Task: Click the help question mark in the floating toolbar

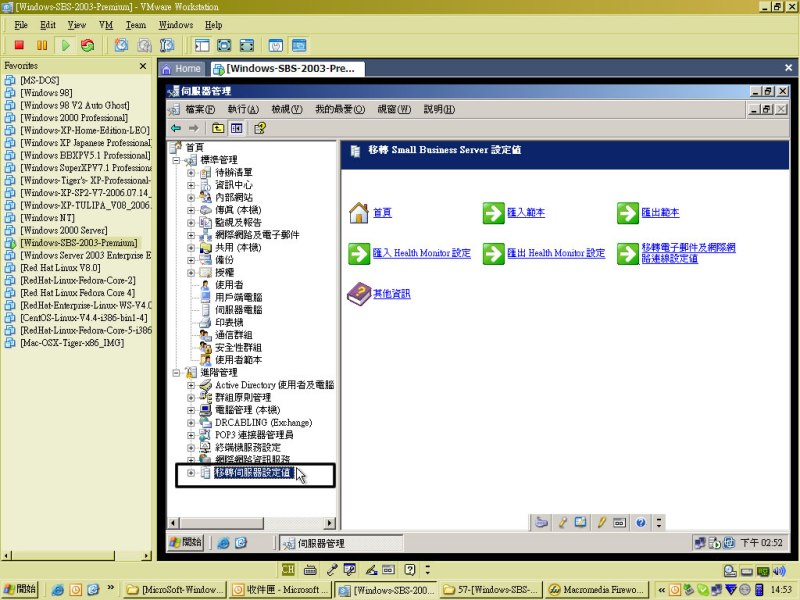Action: pos(641,522)
